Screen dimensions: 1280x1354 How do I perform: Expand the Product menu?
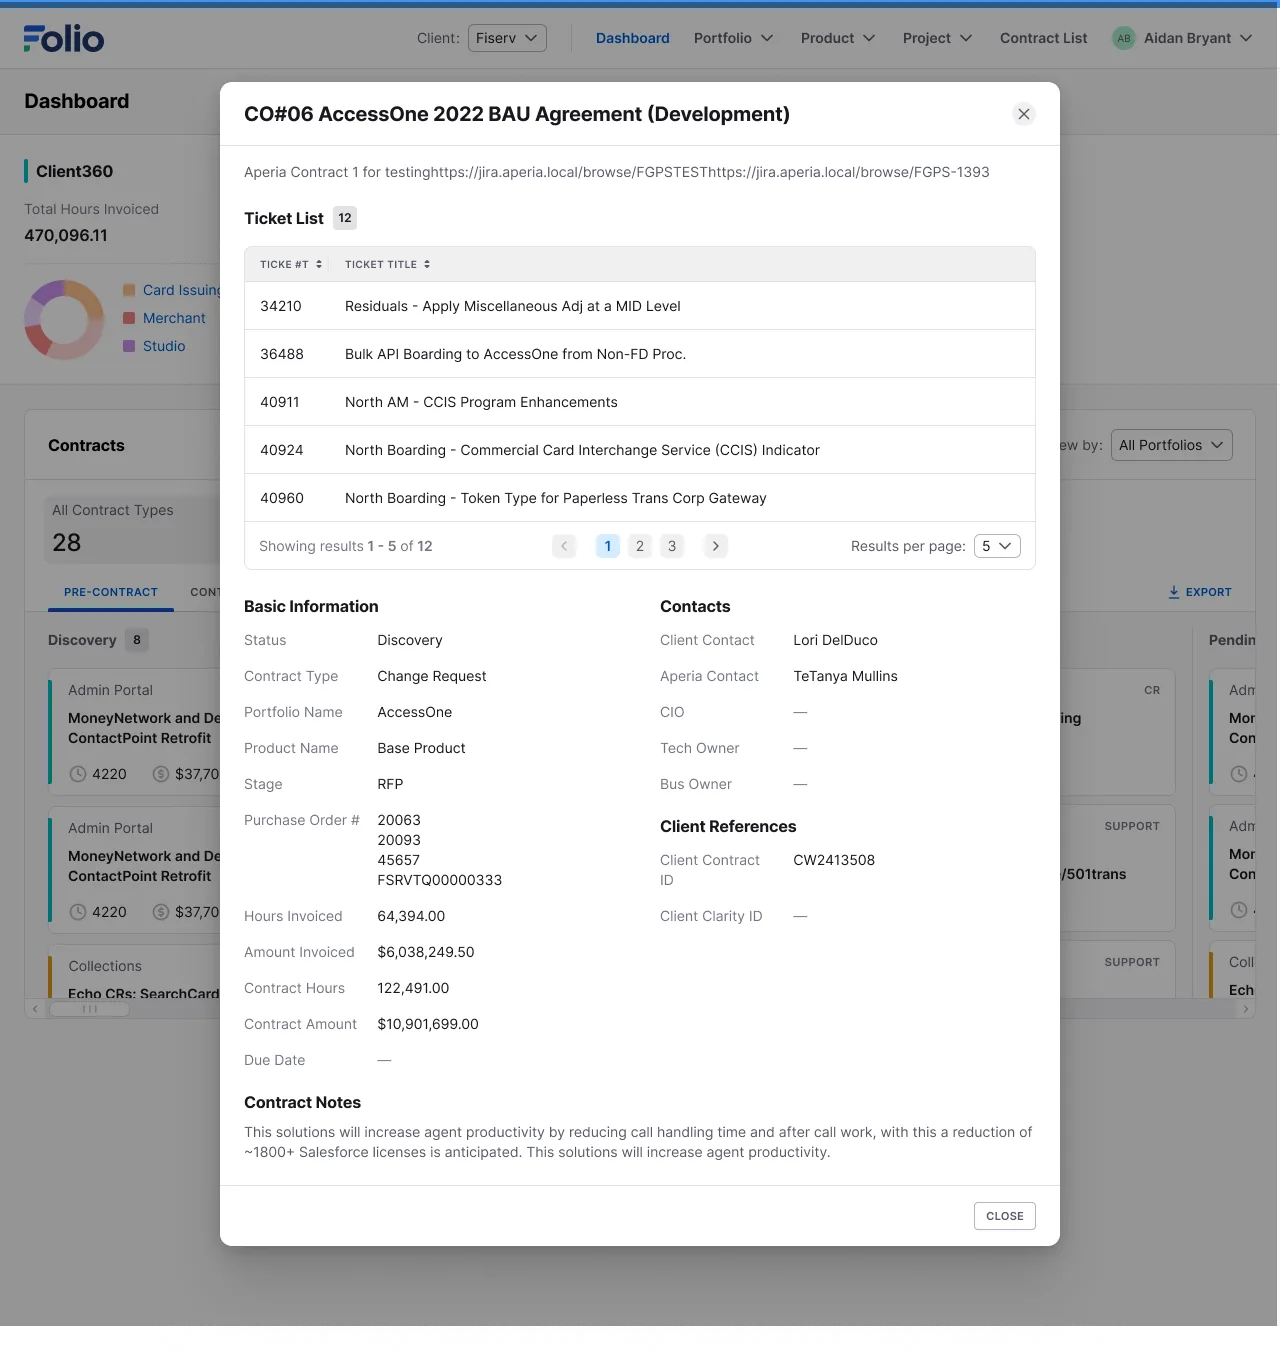pos(838,38)
